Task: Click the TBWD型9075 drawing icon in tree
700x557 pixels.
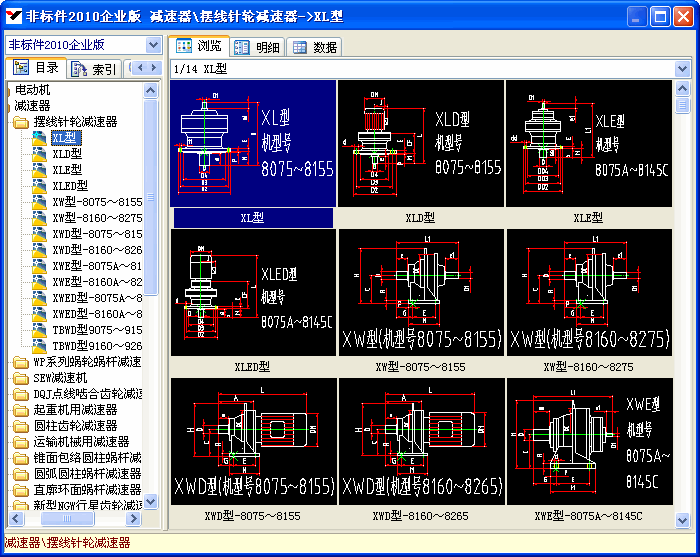Action: 40,330
